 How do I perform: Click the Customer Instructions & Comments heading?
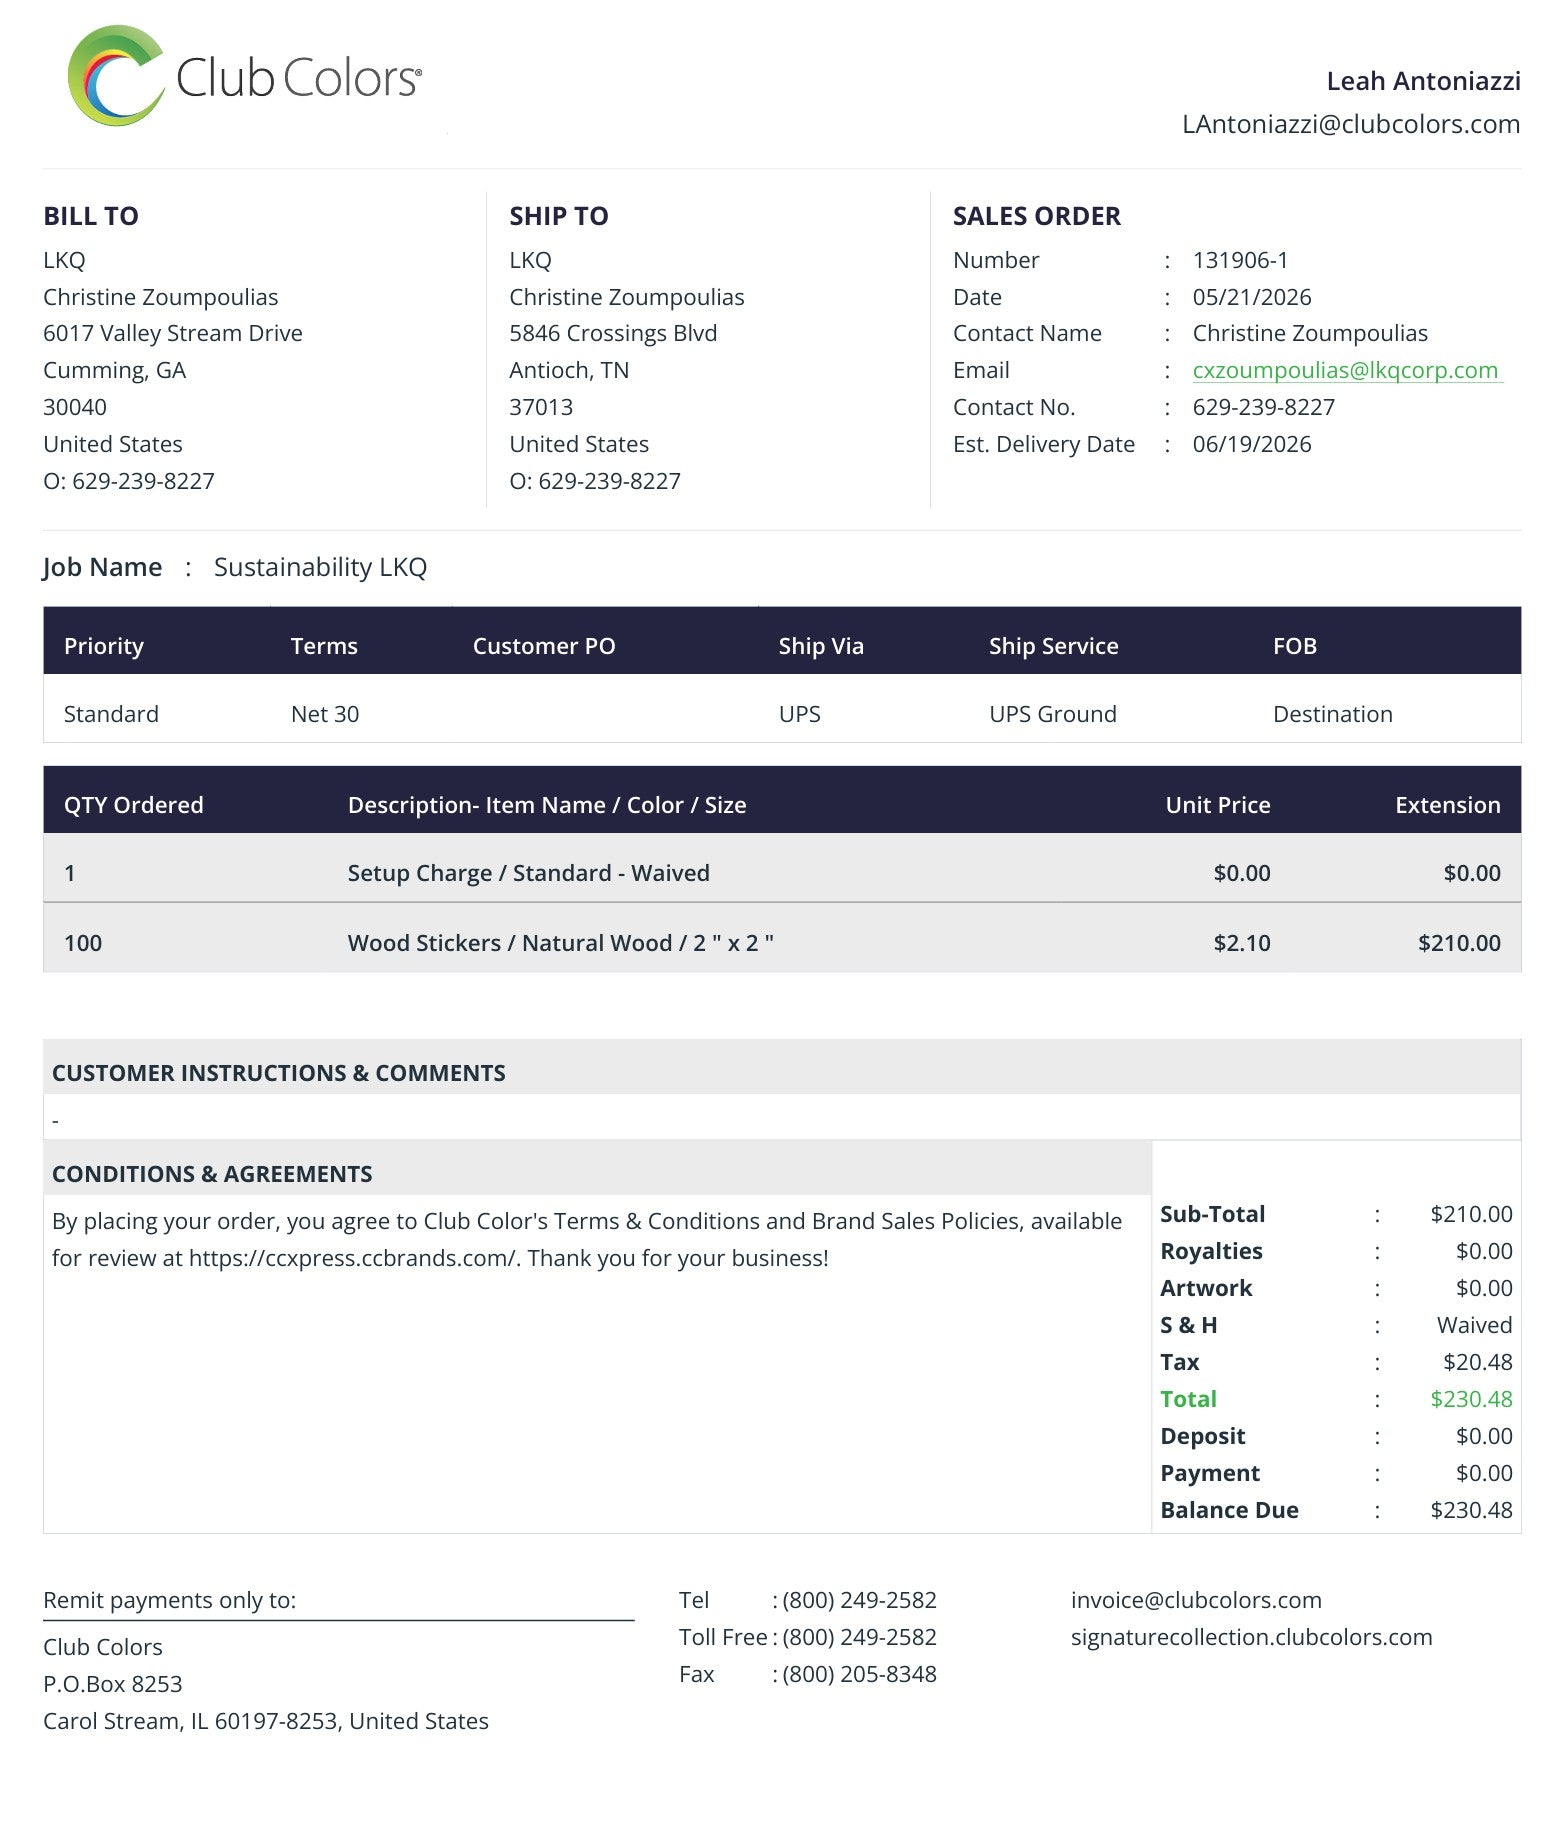(x=278, y=1073)
